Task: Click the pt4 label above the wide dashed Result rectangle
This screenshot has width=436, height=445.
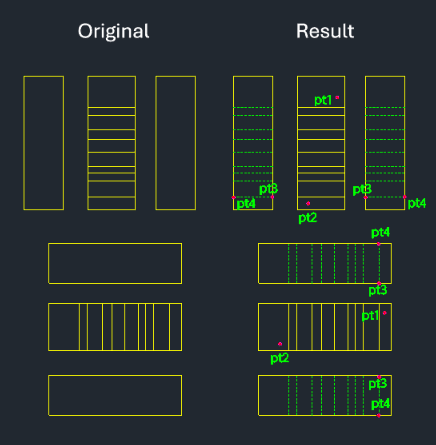Action: 380,232
